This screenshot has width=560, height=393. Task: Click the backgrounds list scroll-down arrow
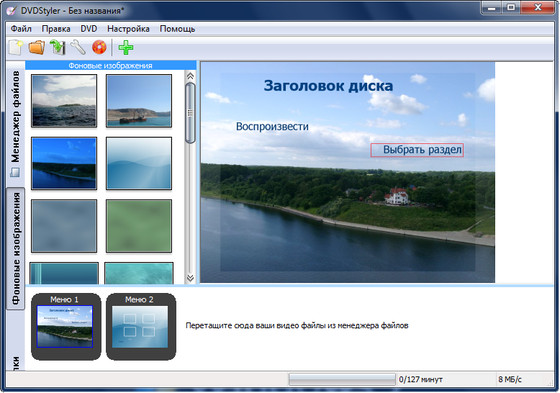tap(190, 278)
